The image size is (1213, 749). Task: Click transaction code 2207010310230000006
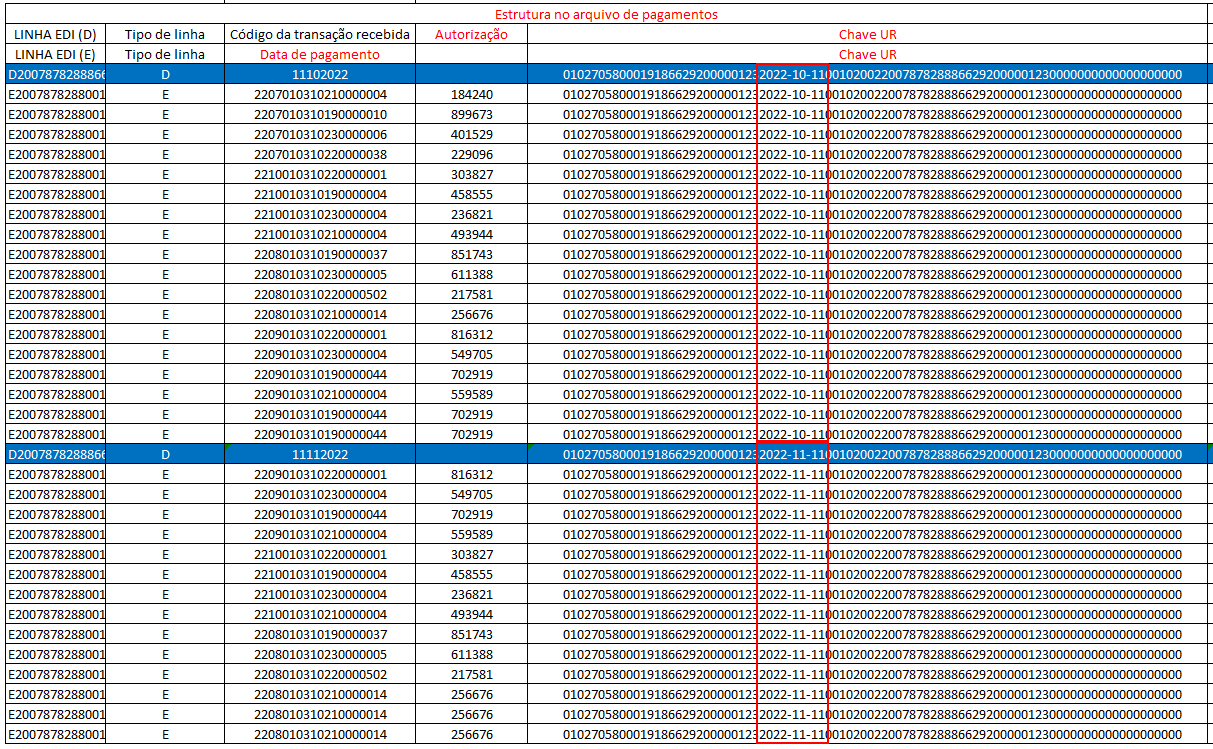pos(320,134)
